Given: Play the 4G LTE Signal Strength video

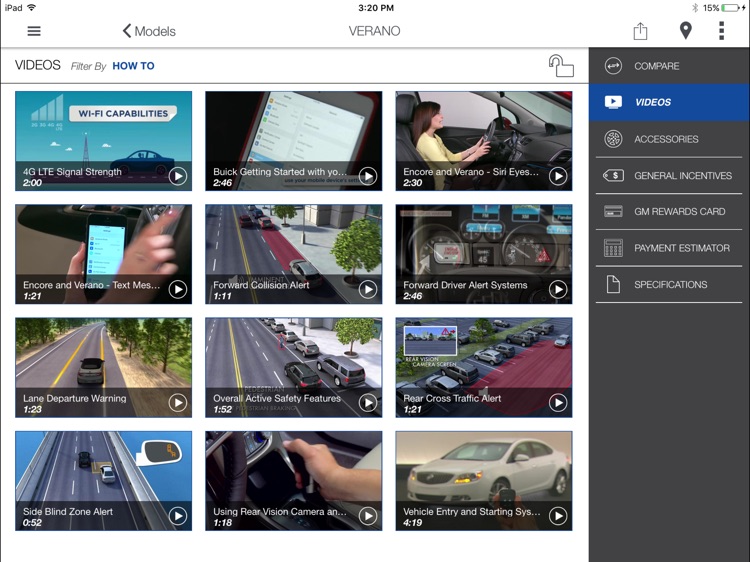Looking at the screenshot, I should tap(177, 176).
